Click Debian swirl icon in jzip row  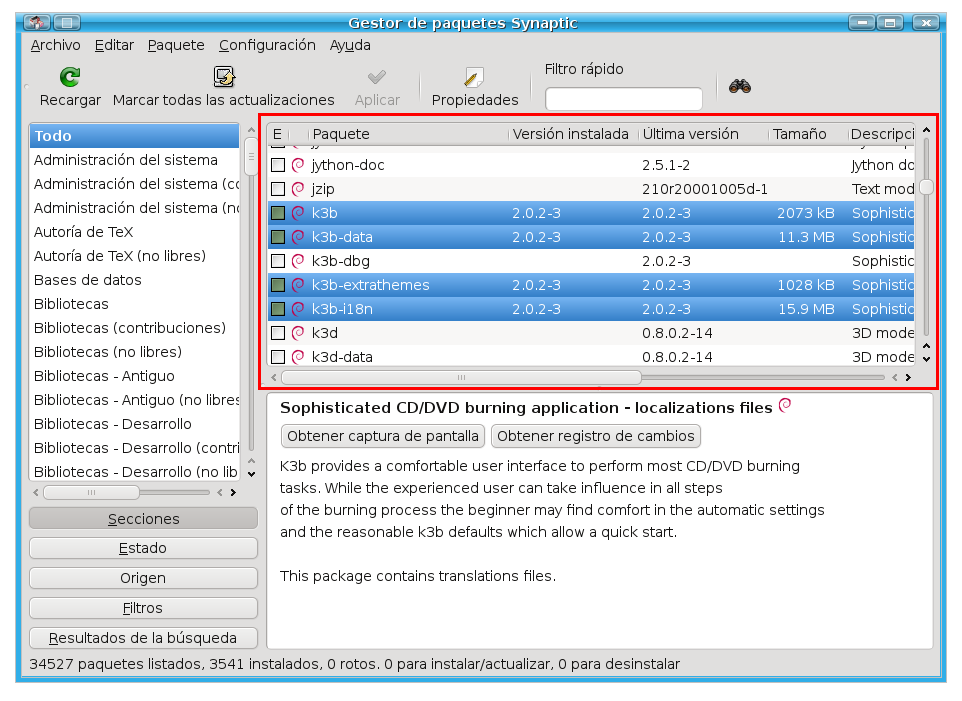[298, 189]
